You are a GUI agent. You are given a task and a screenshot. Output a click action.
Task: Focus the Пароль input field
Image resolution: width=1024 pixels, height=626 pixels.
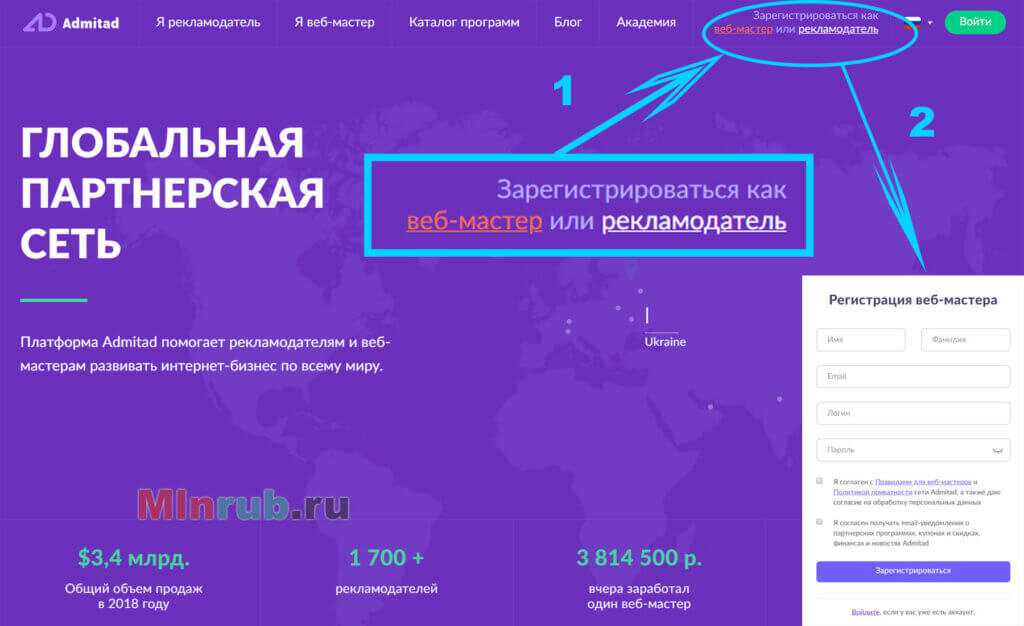pos(913,450)
